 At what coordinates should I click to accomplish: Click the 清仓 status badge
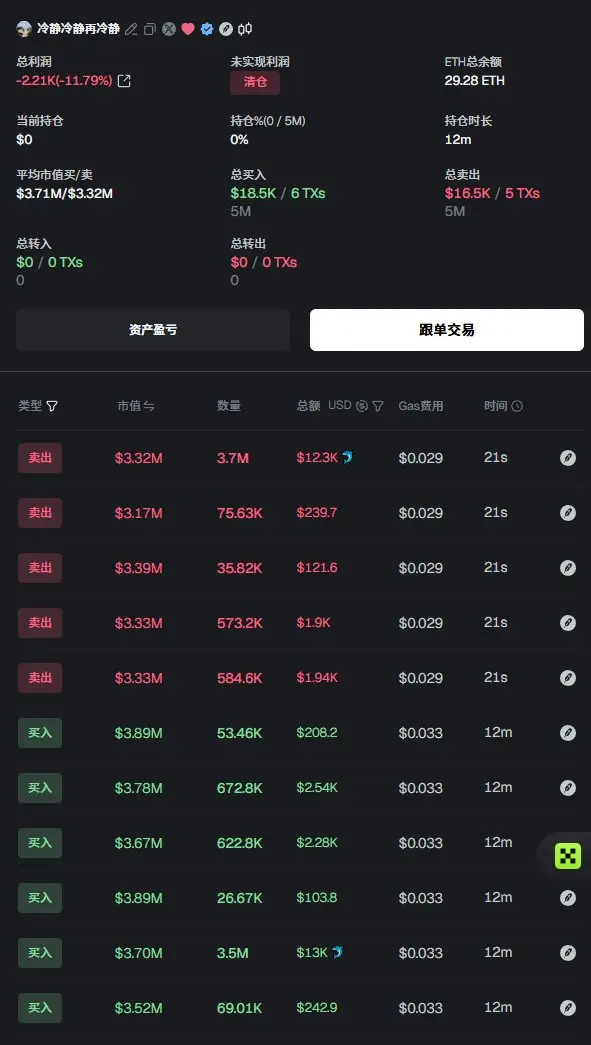pyautogui.click(x=255, y=83)
